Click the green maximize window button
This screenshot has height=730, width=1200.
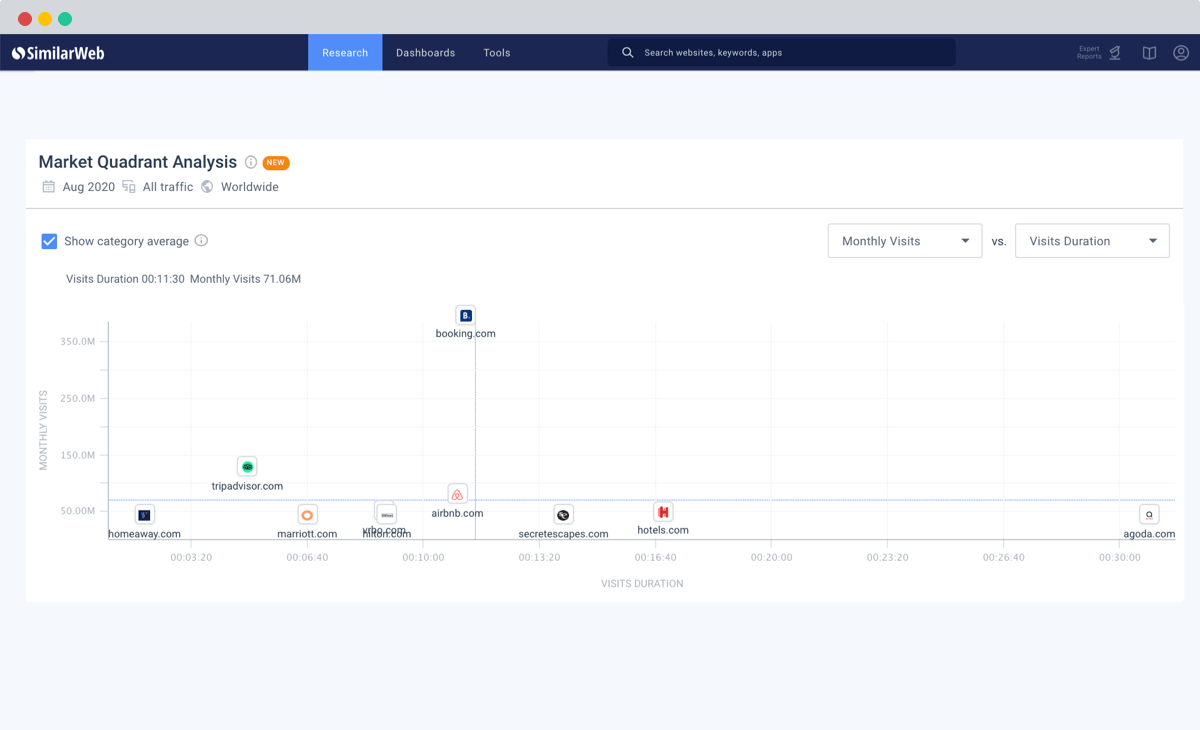65,19
